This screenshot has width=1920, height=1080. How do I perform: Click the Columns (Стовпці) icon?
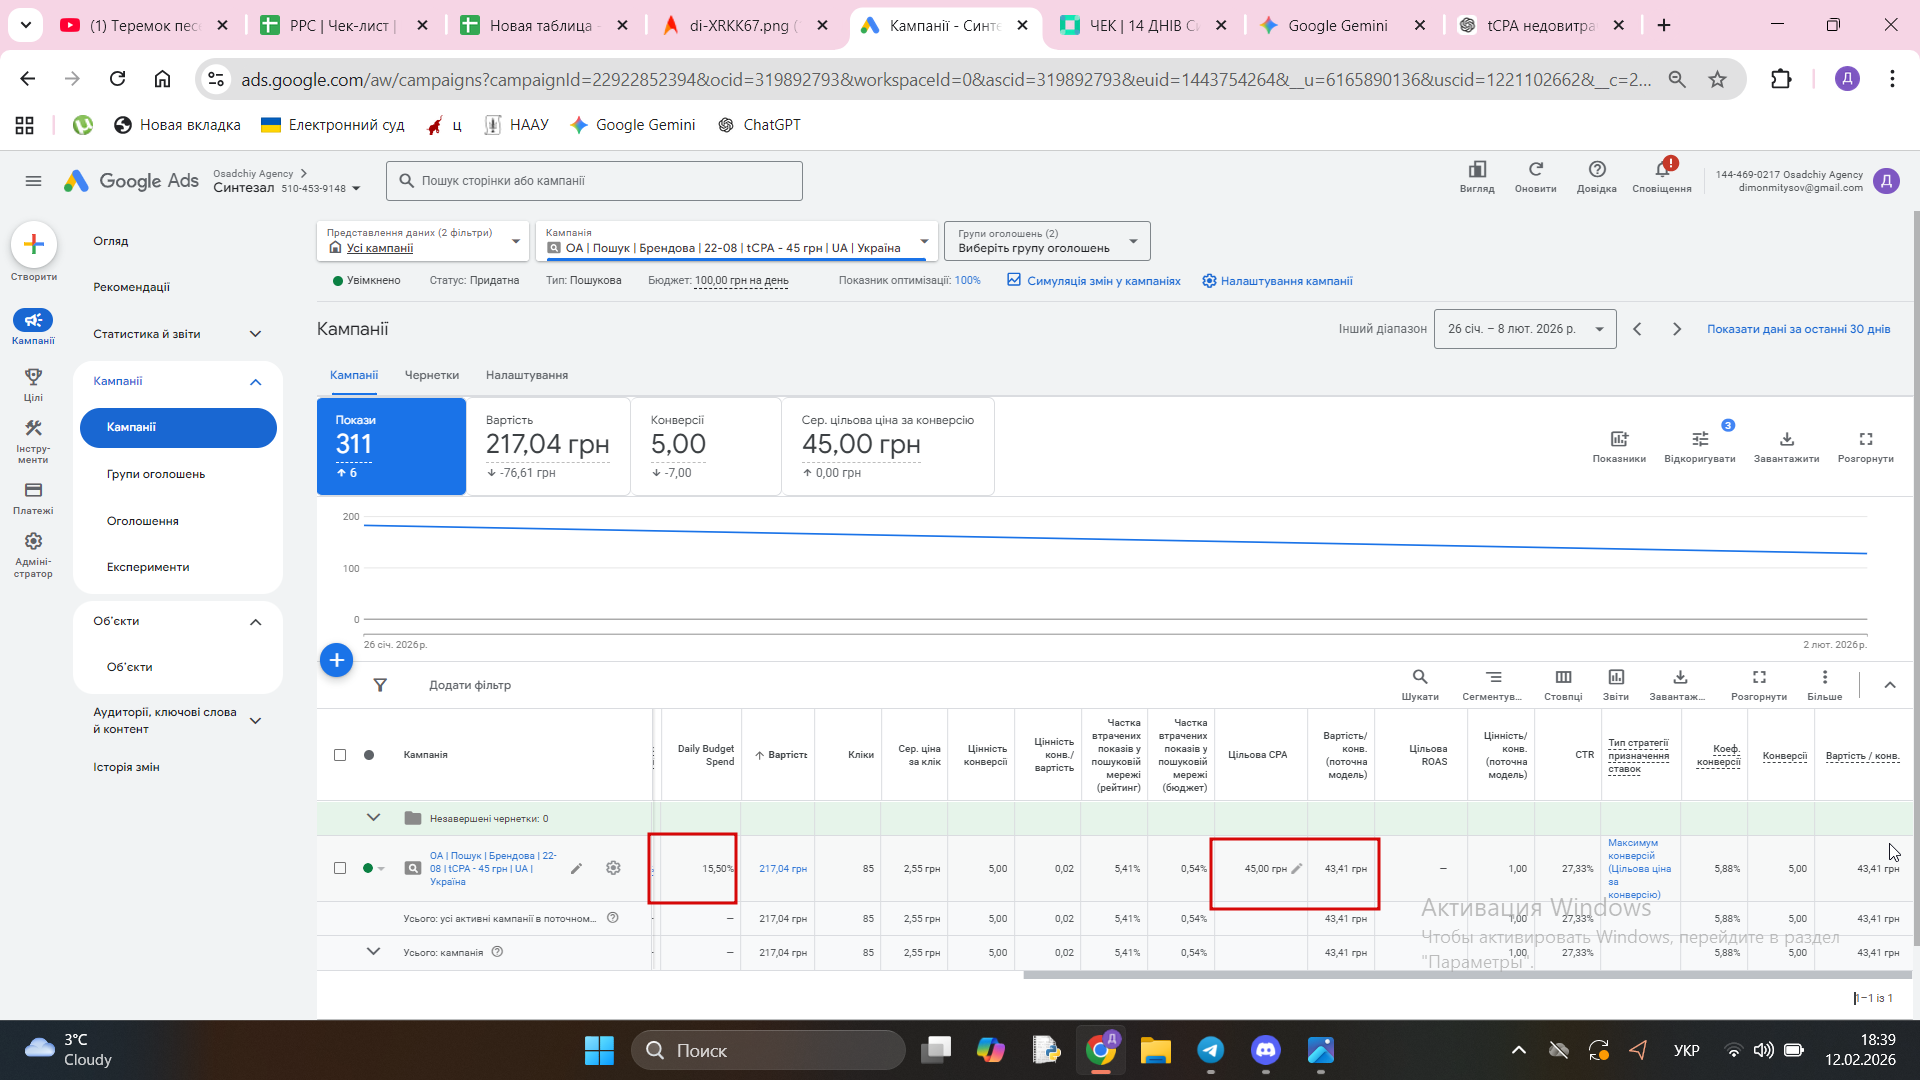click(1563, 678)
